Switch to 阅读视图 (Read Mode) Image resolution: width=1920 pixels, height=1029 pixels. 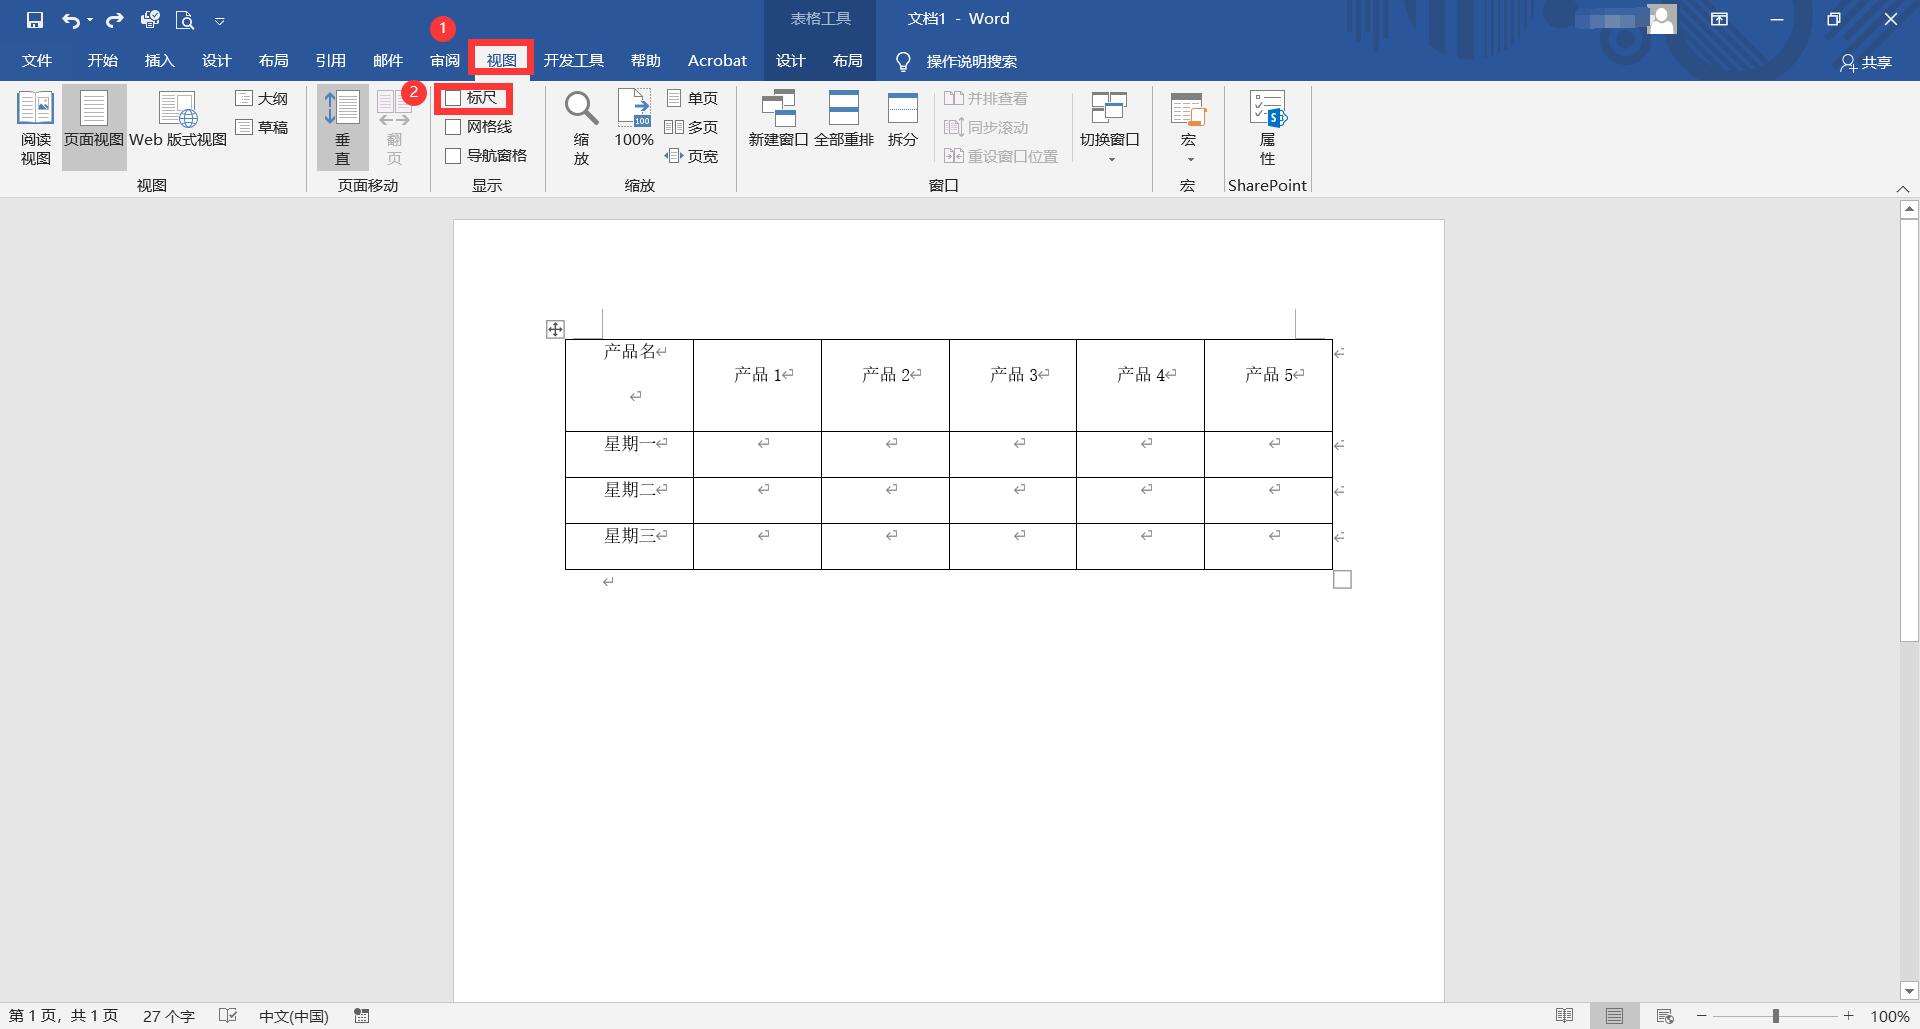pos(34,126)
